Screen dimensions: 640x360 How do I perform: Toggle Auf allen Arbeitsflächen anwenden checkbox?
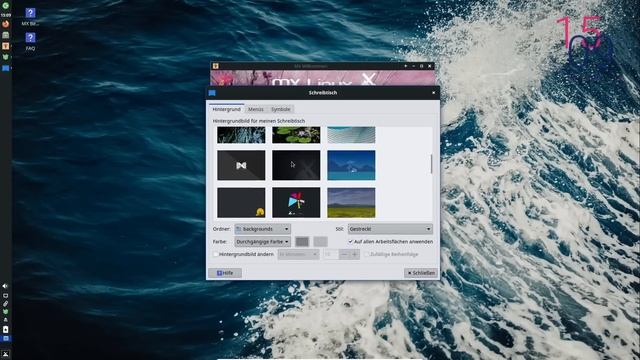pyautogui.click(x=350, y=241)
